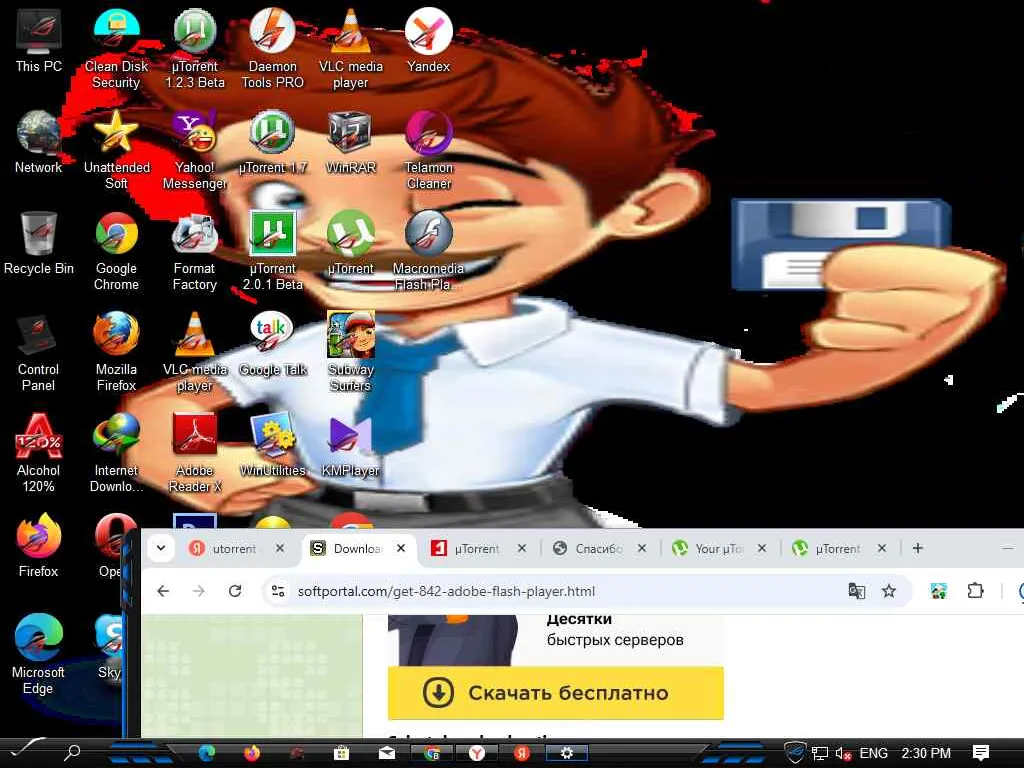
Task: Click the Скачать бесплатно download button
Action: coord(556,693)
